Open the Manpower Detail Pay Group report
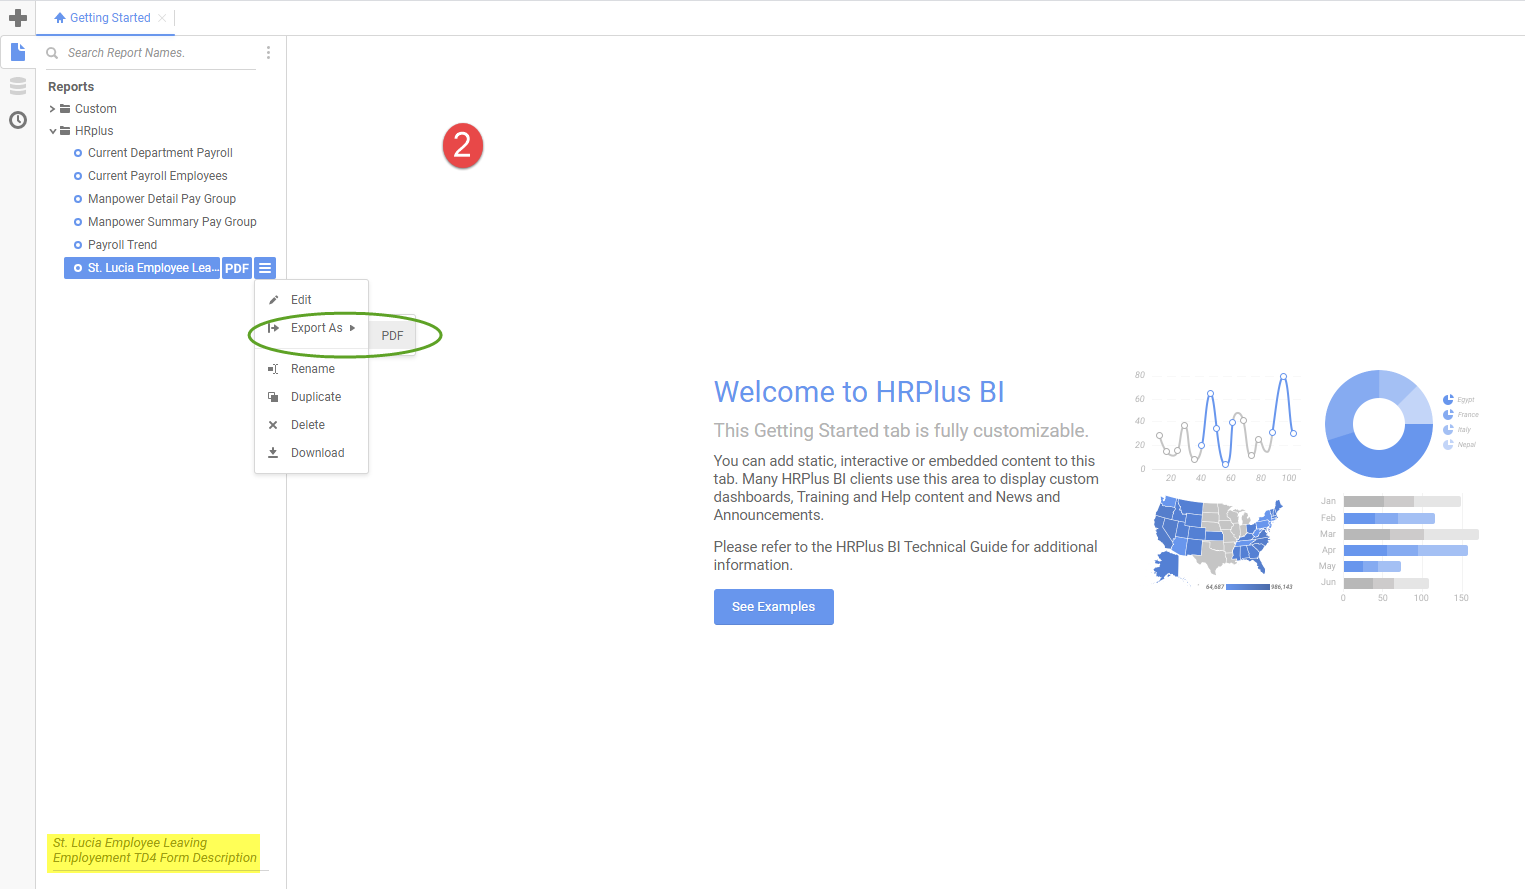This screenshot has width=1525, height=889. (x=162, y=199)
